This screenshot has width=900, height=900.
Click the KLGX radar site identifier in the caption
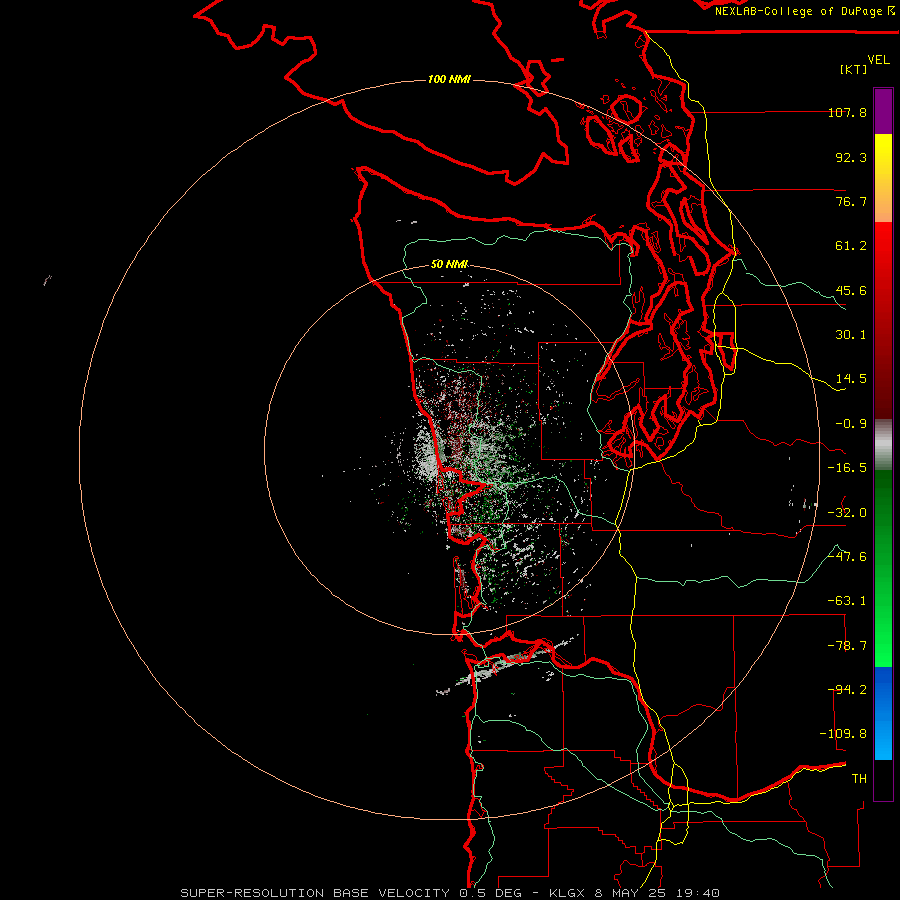(568, 893)
